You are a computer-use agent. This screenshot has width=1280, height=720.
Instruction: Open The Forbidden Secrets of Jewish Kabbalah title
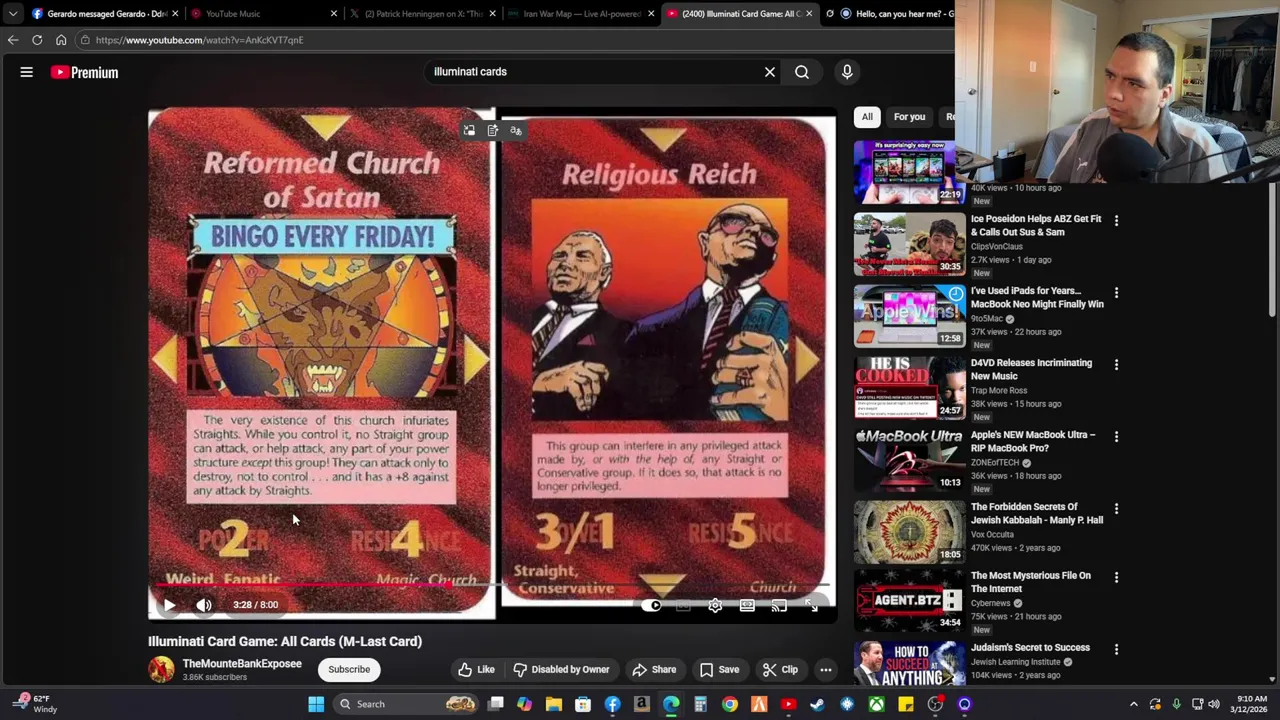pos(1037,514)
